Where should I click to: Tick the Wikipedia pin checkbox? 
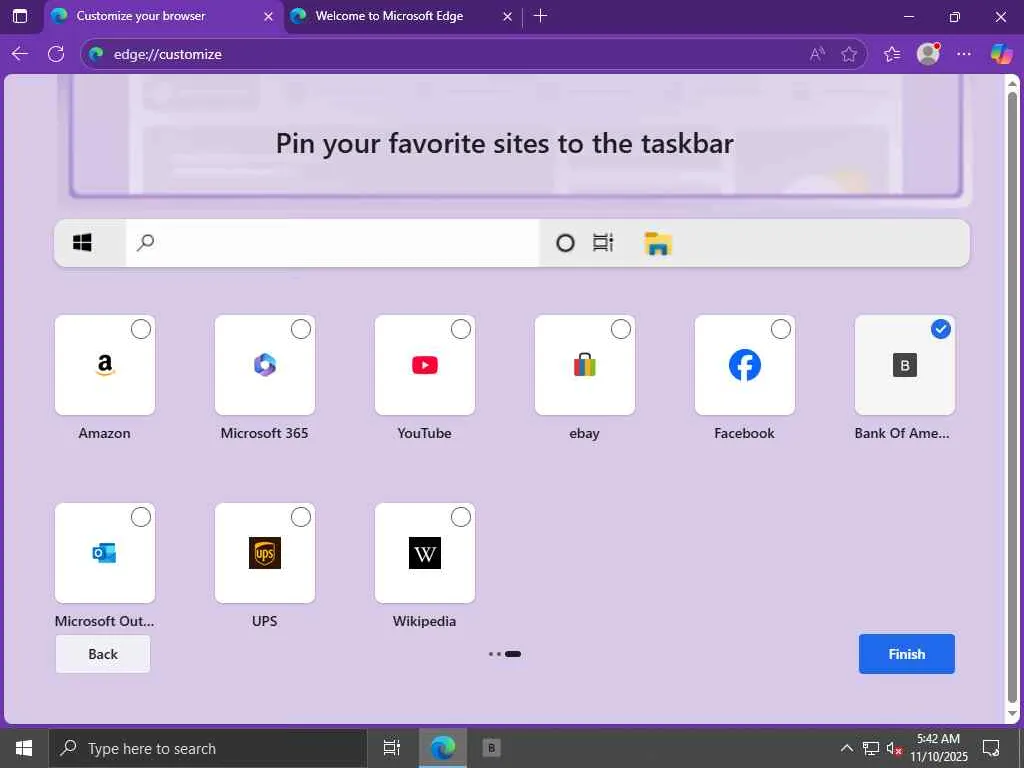point(461,517)
